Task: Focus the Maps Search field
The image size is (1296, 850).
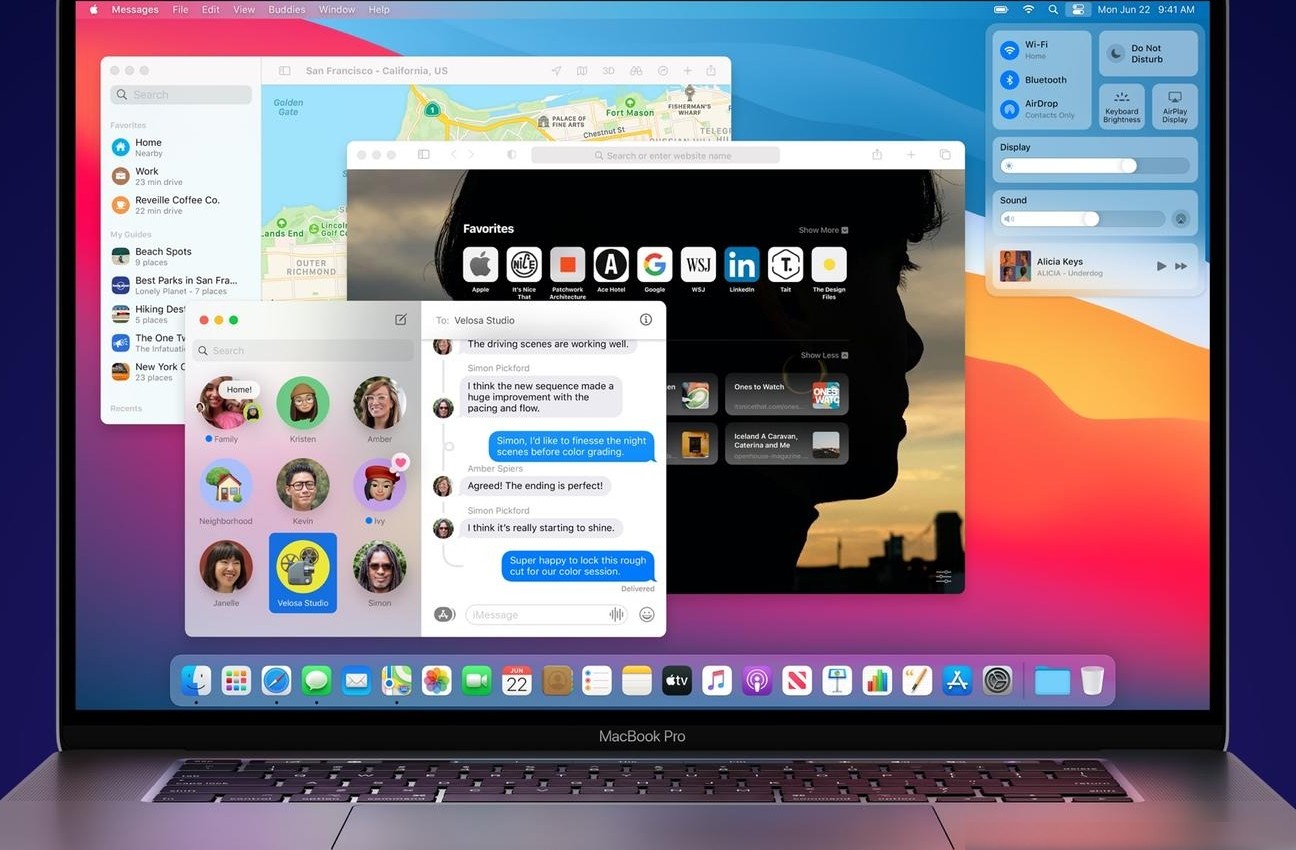Action: (x=181, y=94)
